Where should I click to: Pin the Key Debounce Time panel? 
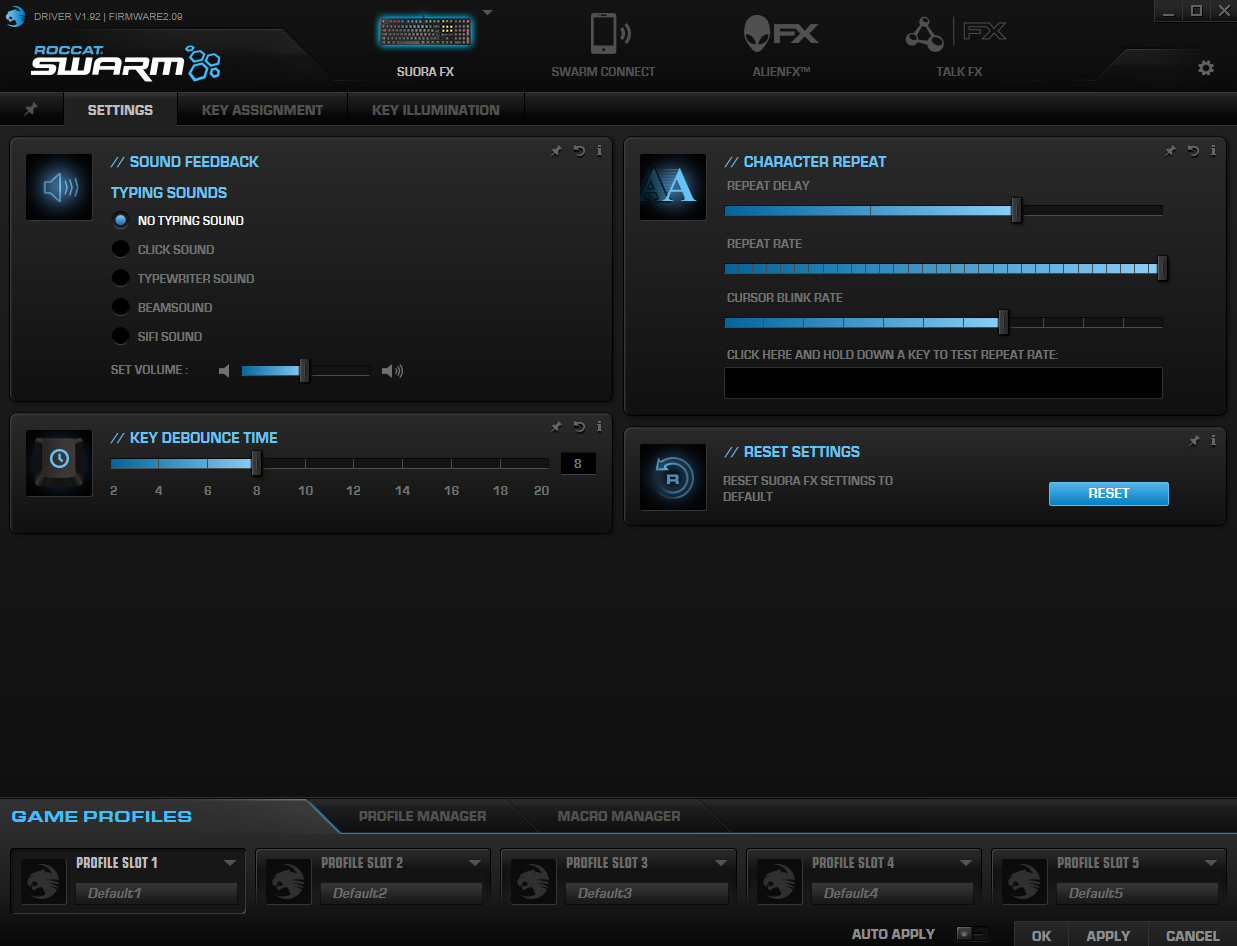[x=556, y=427]
